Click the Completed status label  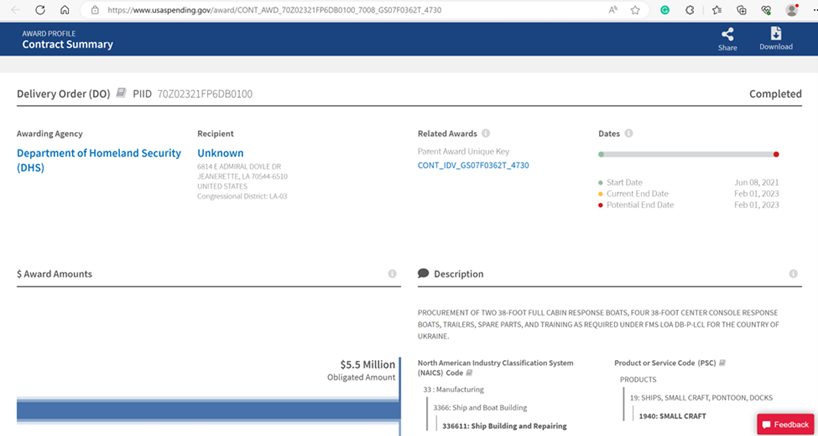point(775,94)
